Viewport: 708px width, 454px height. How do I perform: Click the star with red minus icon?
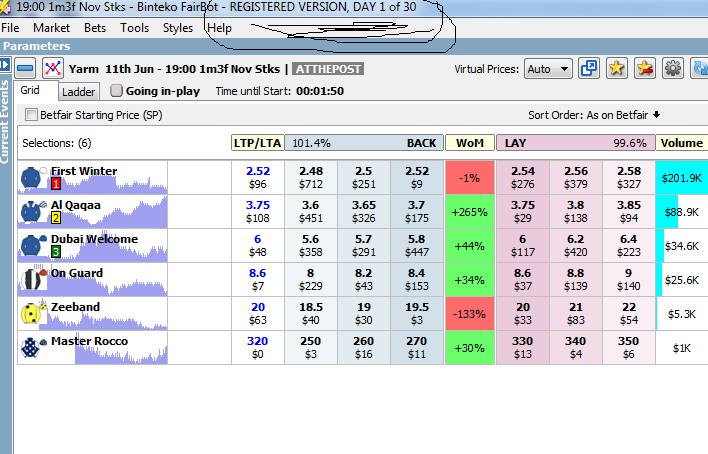[645, 69]
